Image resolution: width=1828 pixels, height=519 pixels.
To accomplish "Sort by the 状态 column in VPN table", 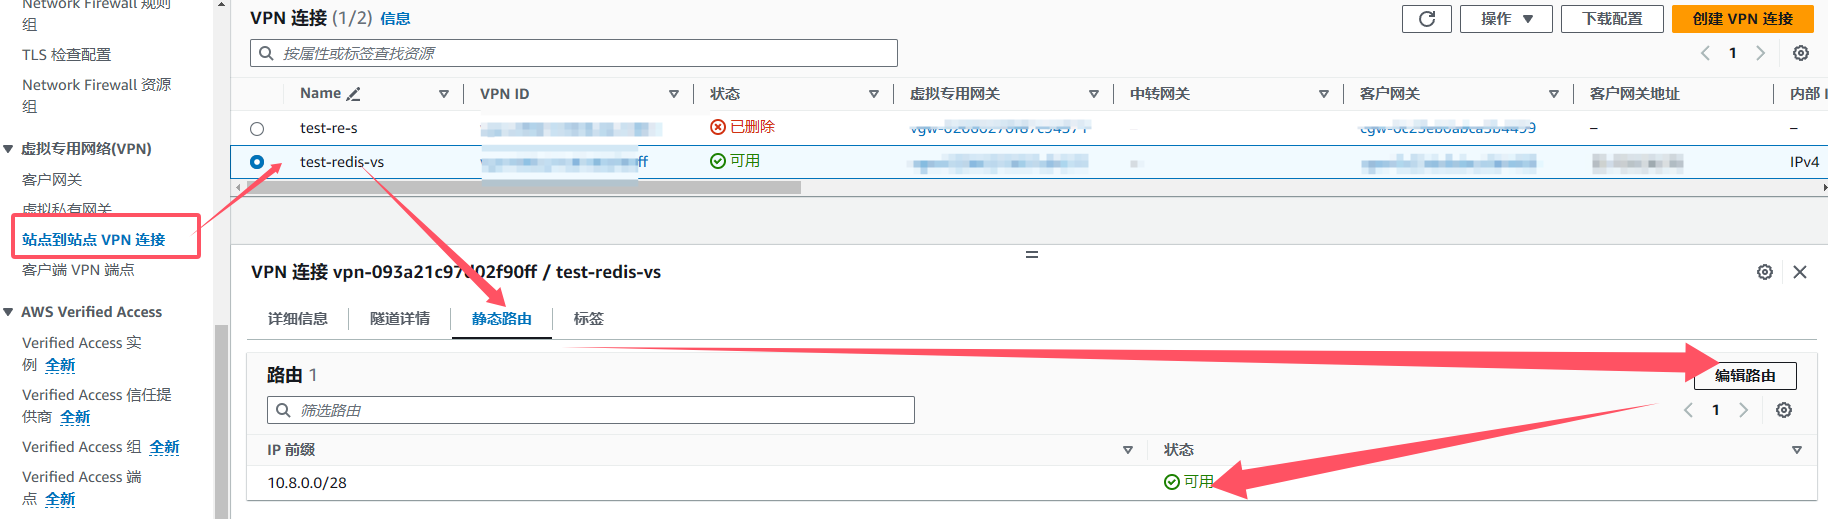I will pyautogui.click(x=874, y=94).
